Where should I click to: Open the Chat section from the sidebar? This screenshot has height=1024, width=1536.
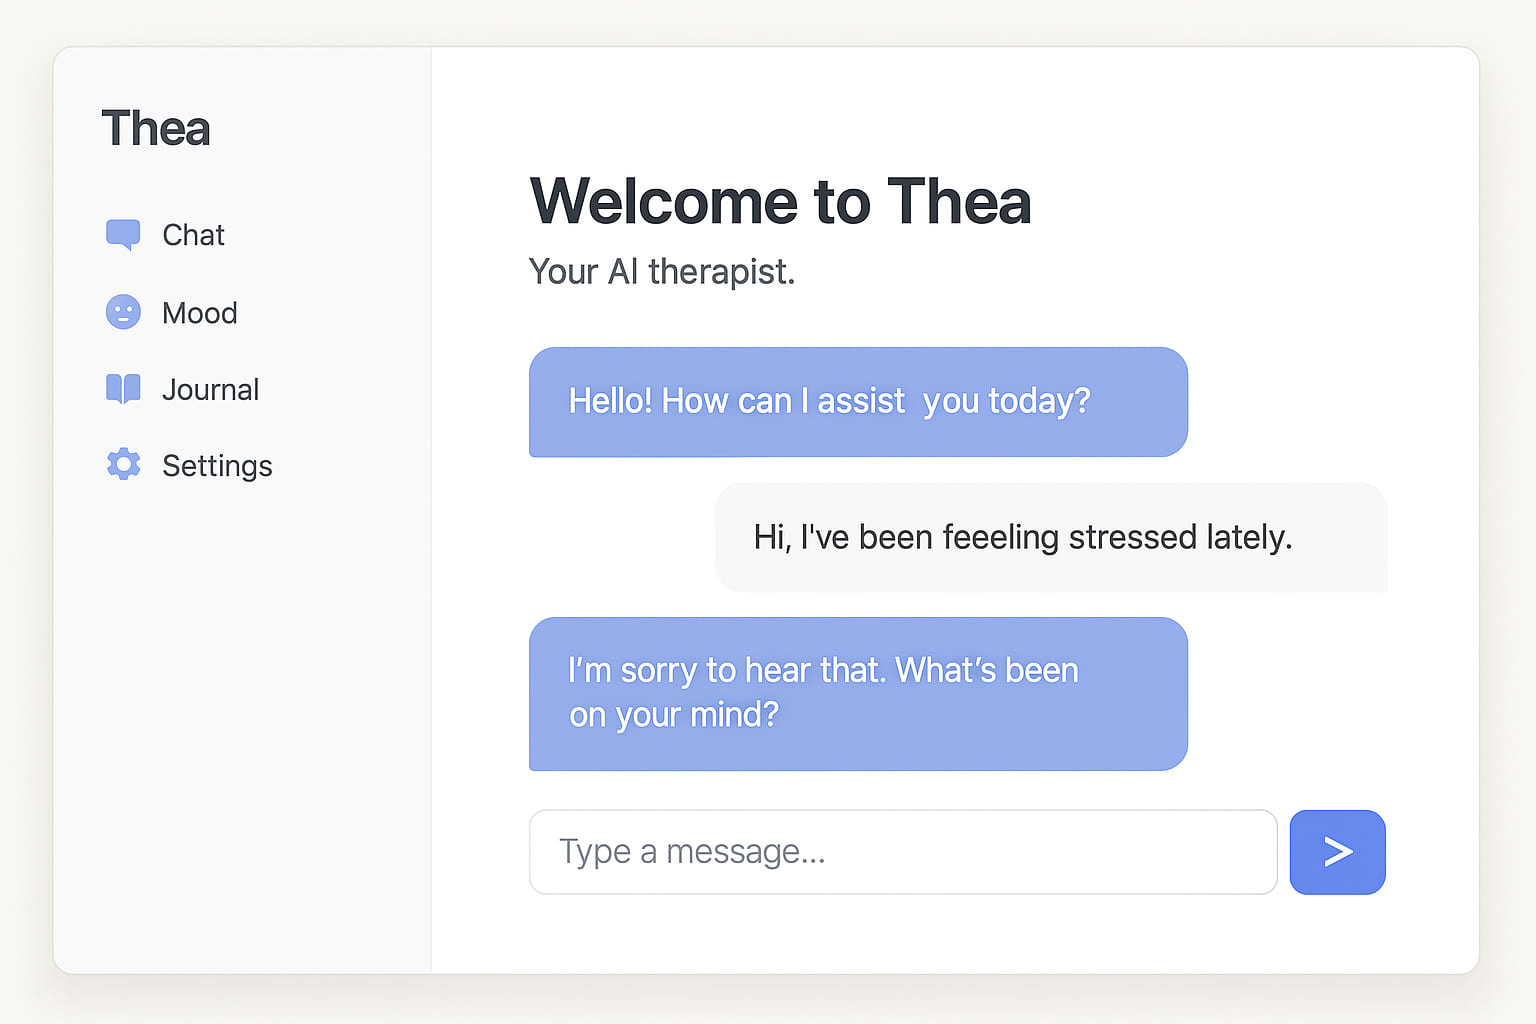pyautogui.click(x=193, y=235)
